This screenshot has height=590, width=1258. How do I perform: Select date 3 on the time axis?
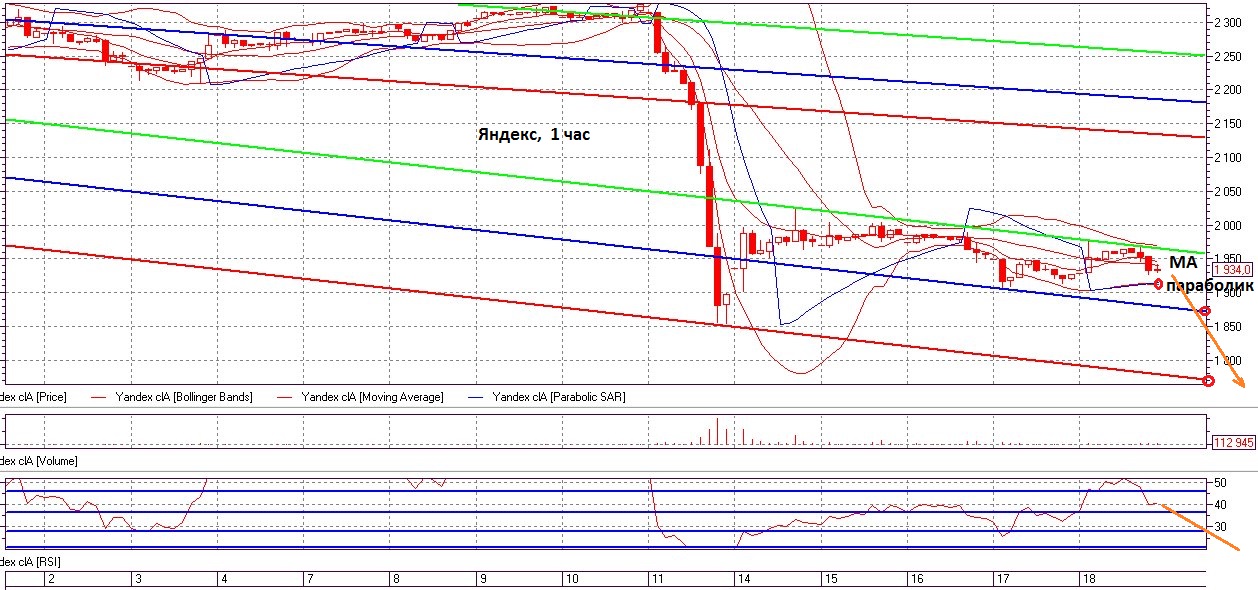pos(138,579)
